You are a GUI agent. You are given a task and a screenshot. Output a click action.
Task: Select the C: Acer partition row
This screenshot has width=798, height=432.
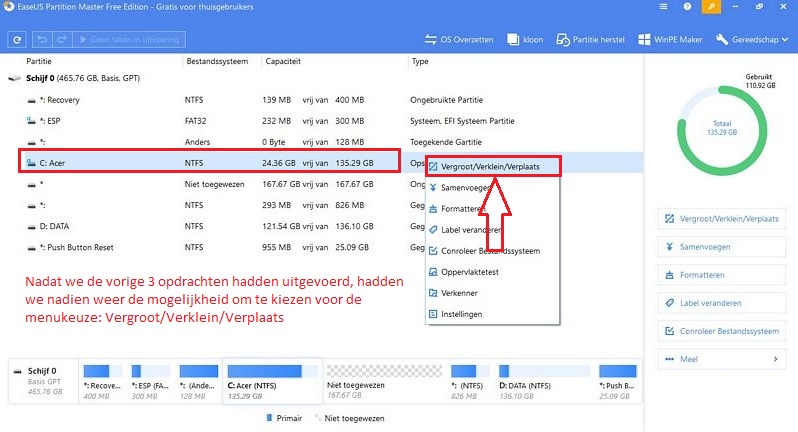click(323, 163)
